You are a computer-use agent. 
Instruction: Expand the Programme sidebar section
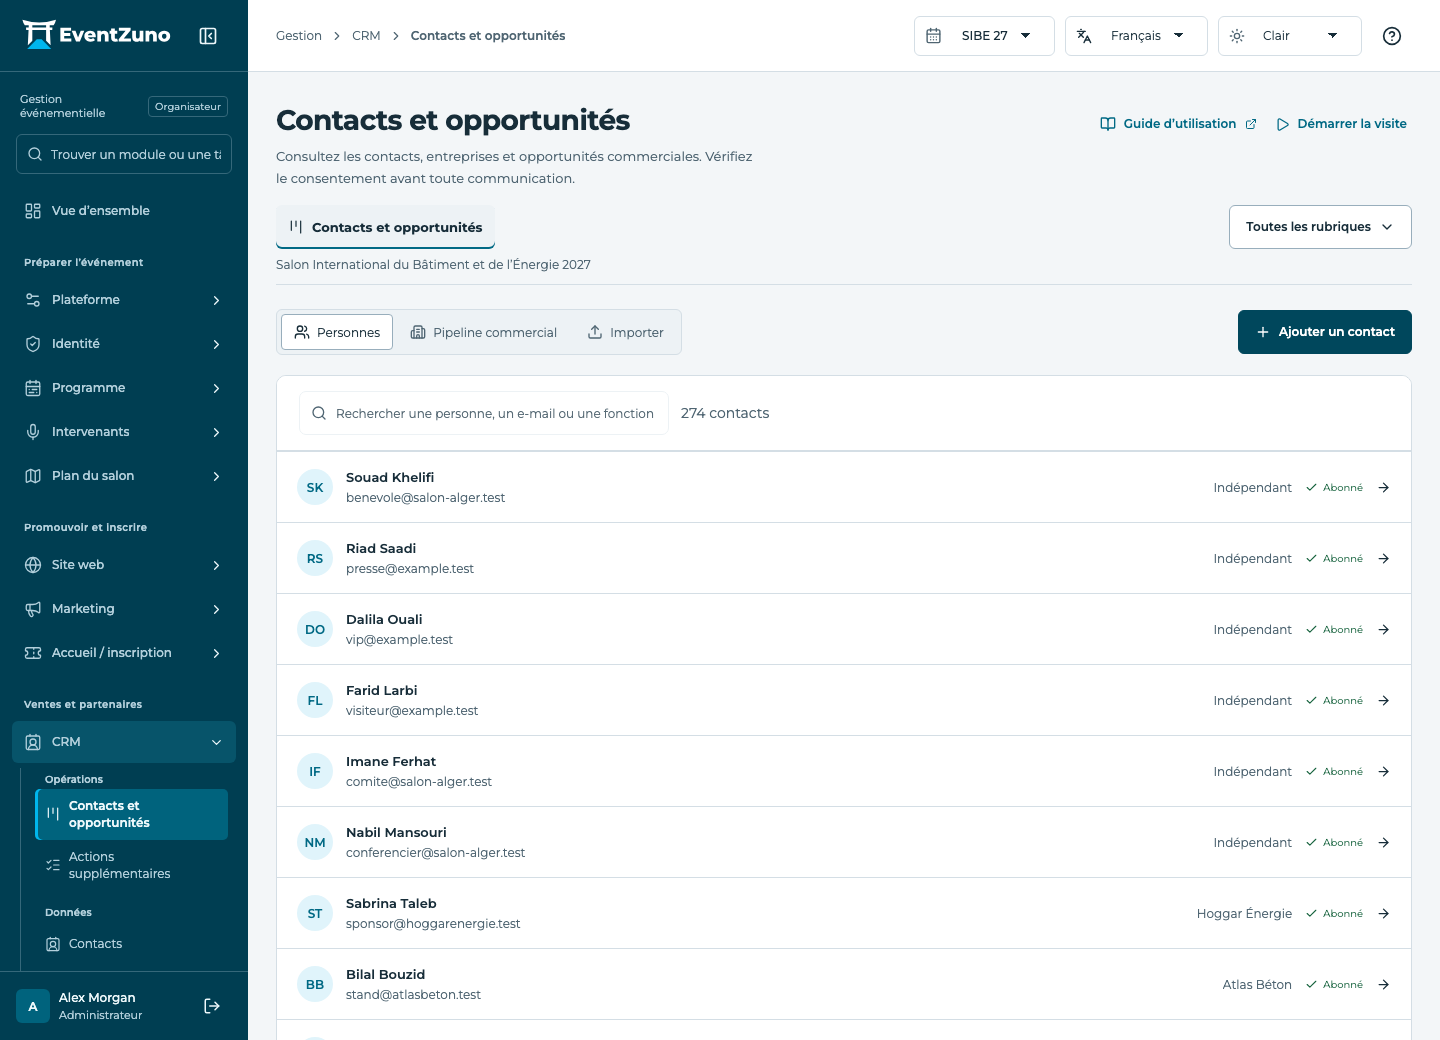[124, 388]
